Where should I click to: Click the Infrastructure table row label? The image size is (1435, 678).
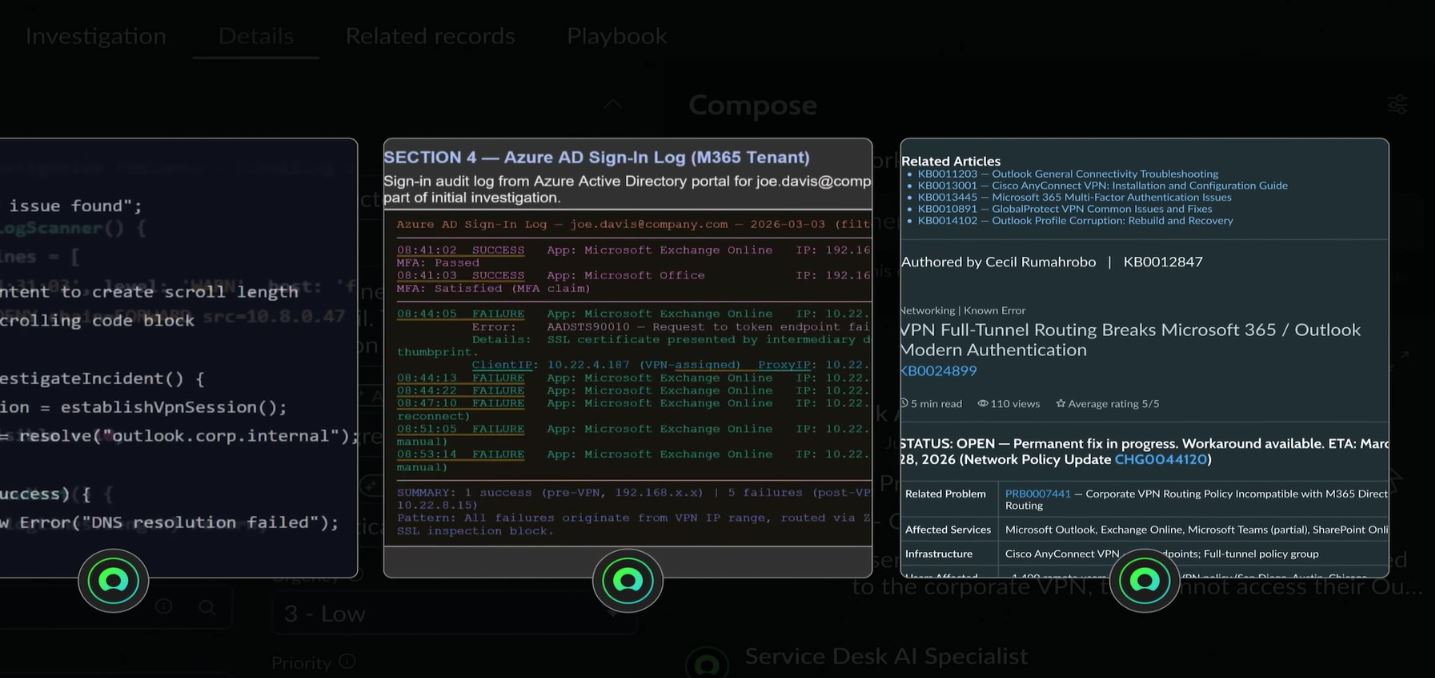click(x=939, y=554)
